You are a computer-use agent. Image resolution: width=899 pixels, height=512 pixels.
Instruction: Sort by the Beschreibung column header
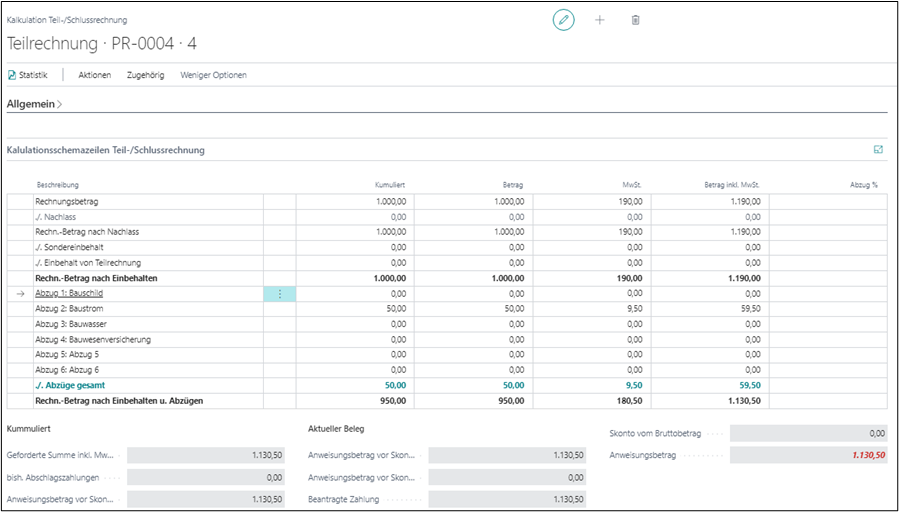[58, 185]
